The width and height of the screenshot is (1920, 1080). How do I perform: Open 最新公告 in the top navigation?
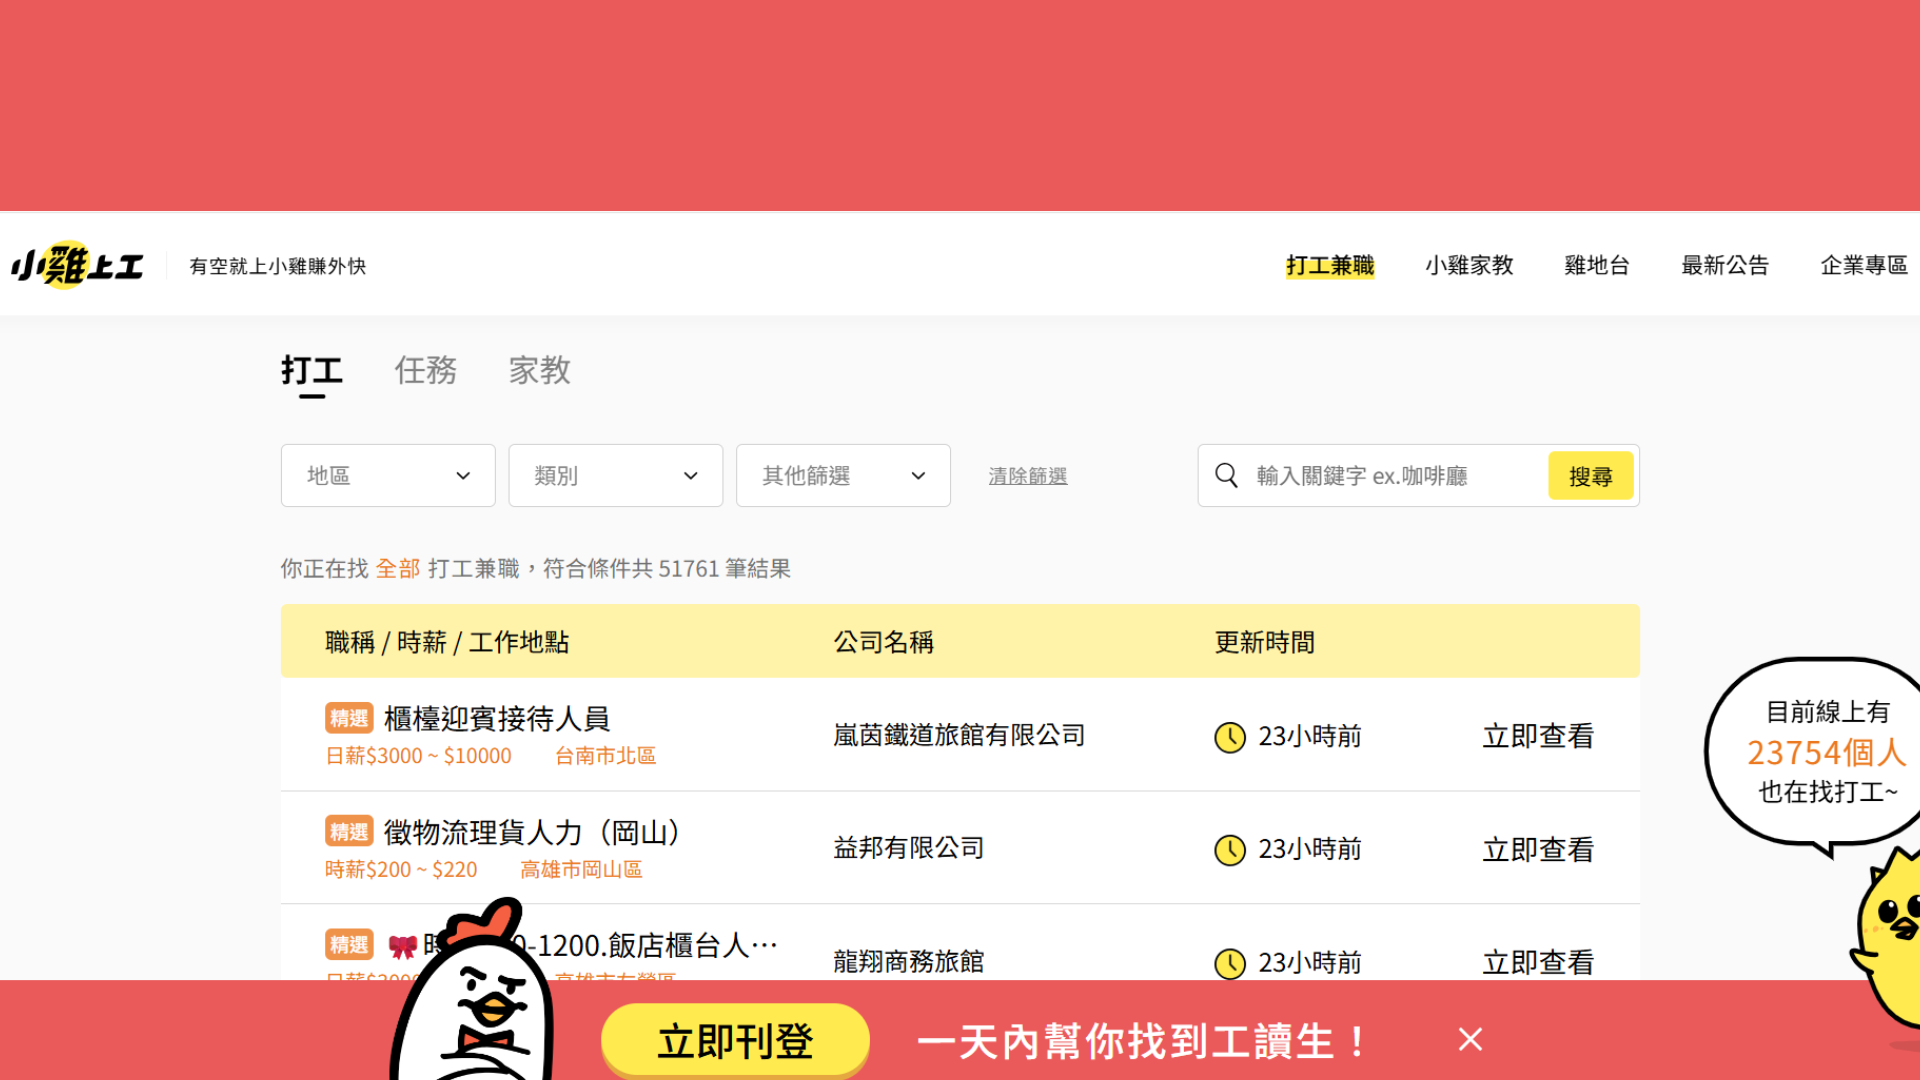(1725, 266)
